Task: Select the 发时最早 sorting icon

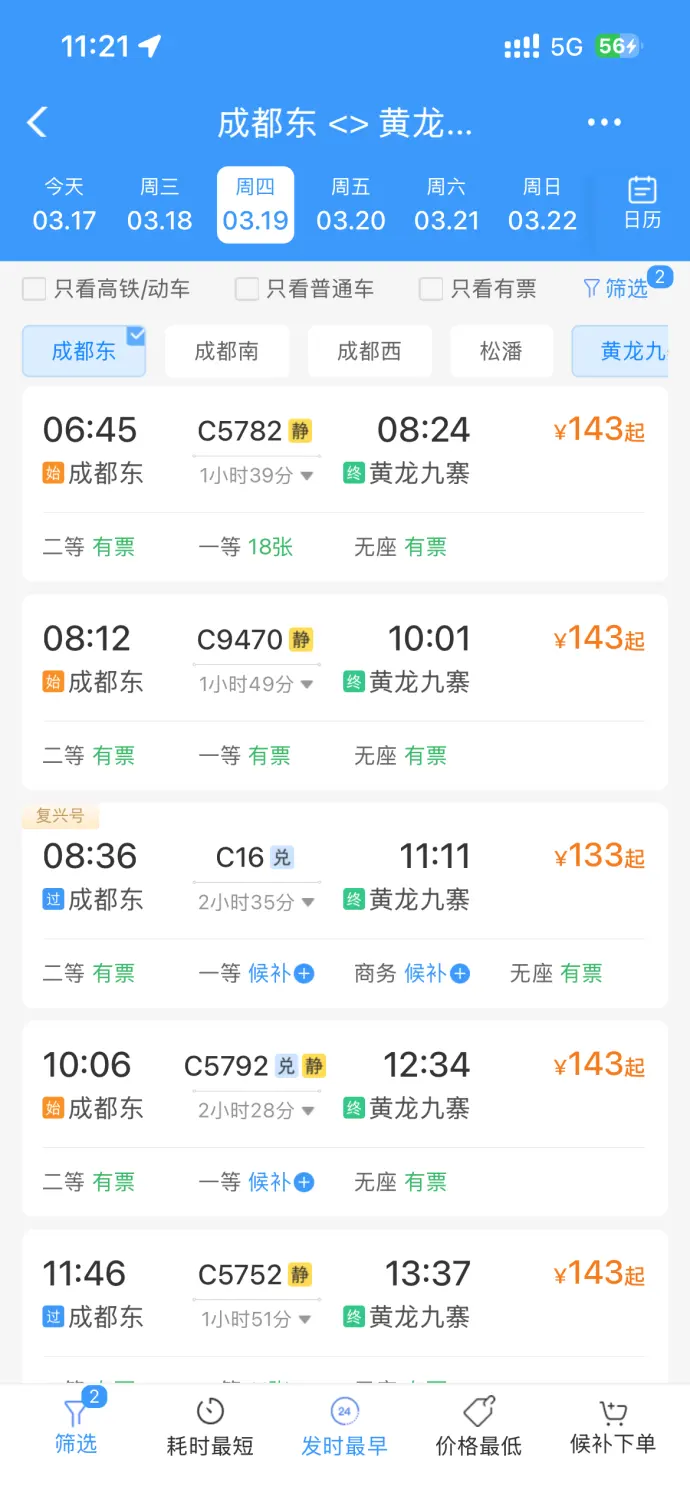Action: [343, 1413]
